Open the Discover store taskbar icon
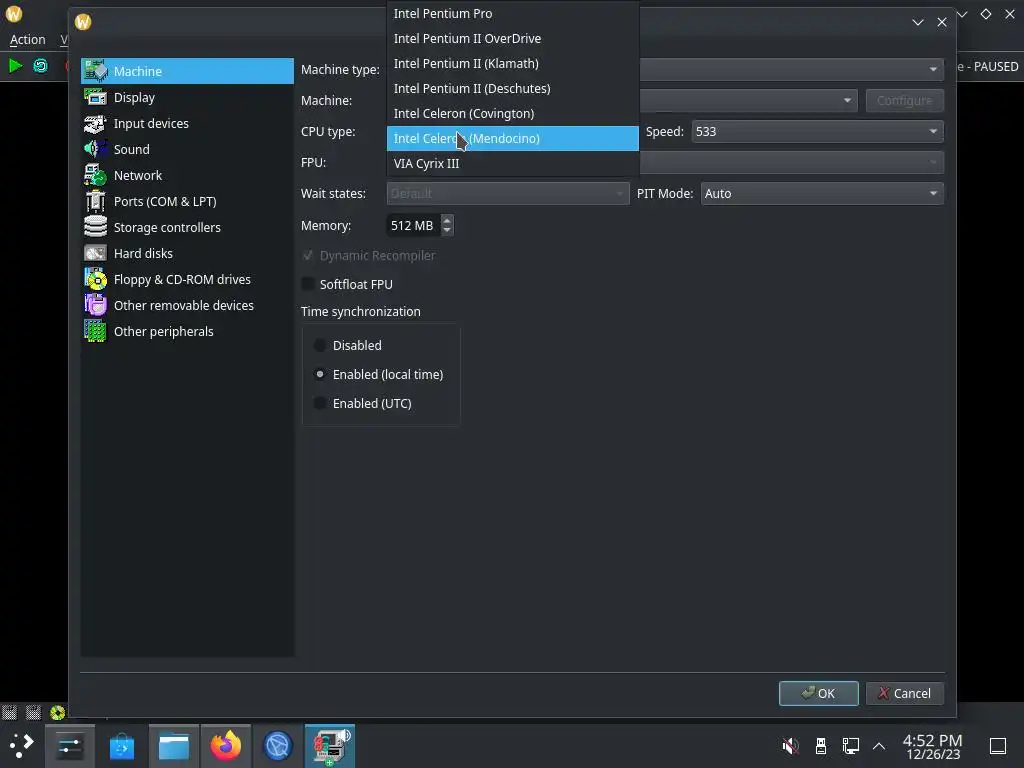Image resolution: width=1024 pixels, height=768 pixels. point(121,746)
